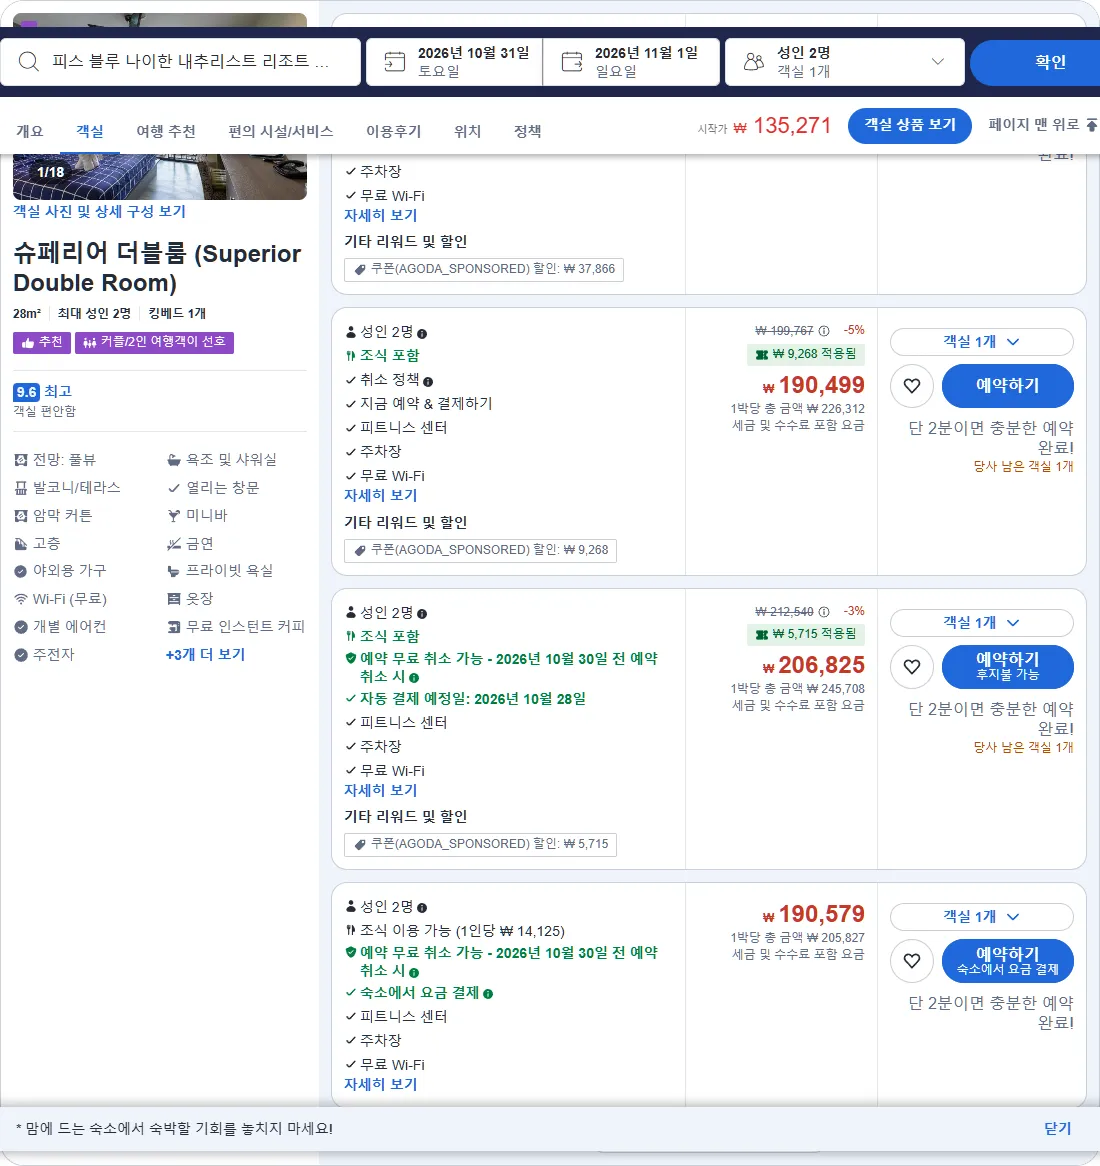1100x1166 pixels.
Task: Switch to the 위치 tab
Action: coord(467,132)
